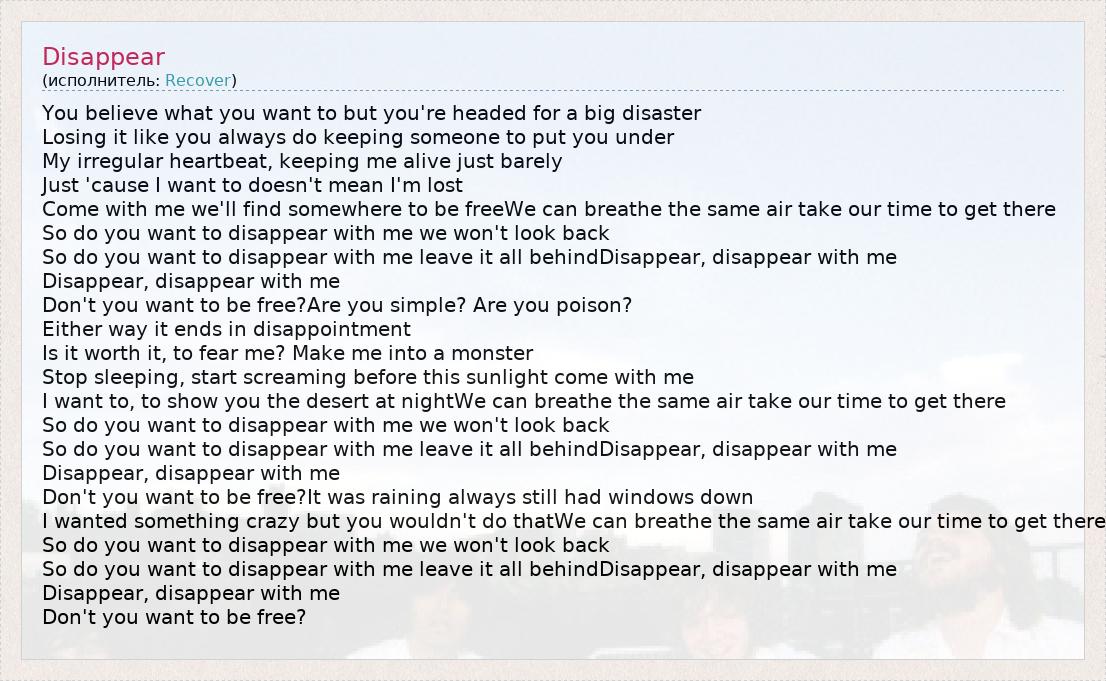Click the line "Just 'cause I want to doesn't mean I'm lost"
Image resolution: width=1106 pixels, height=681 pixels.
(x=252, y=185)
